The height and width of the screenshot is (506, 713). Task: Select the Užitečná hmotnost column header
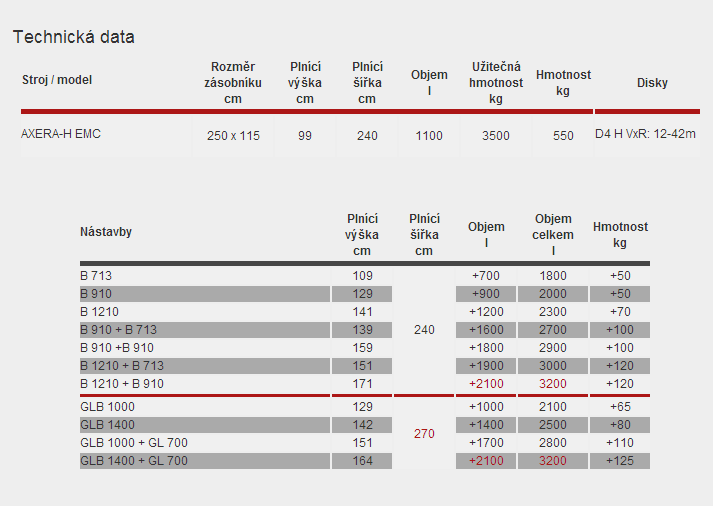coord(495,83)
